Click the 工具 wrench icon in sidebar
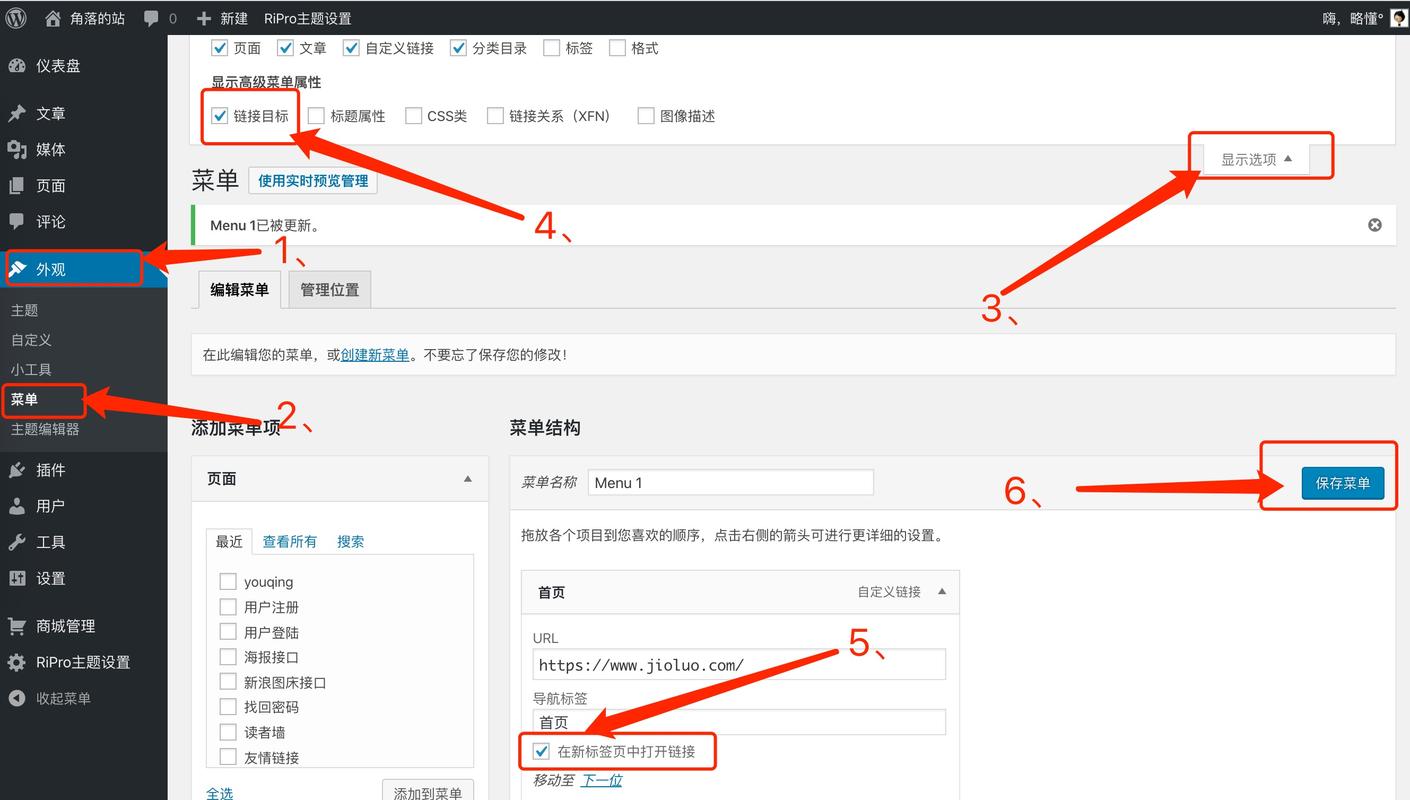1410x800 pixels. tap(17, 542)
